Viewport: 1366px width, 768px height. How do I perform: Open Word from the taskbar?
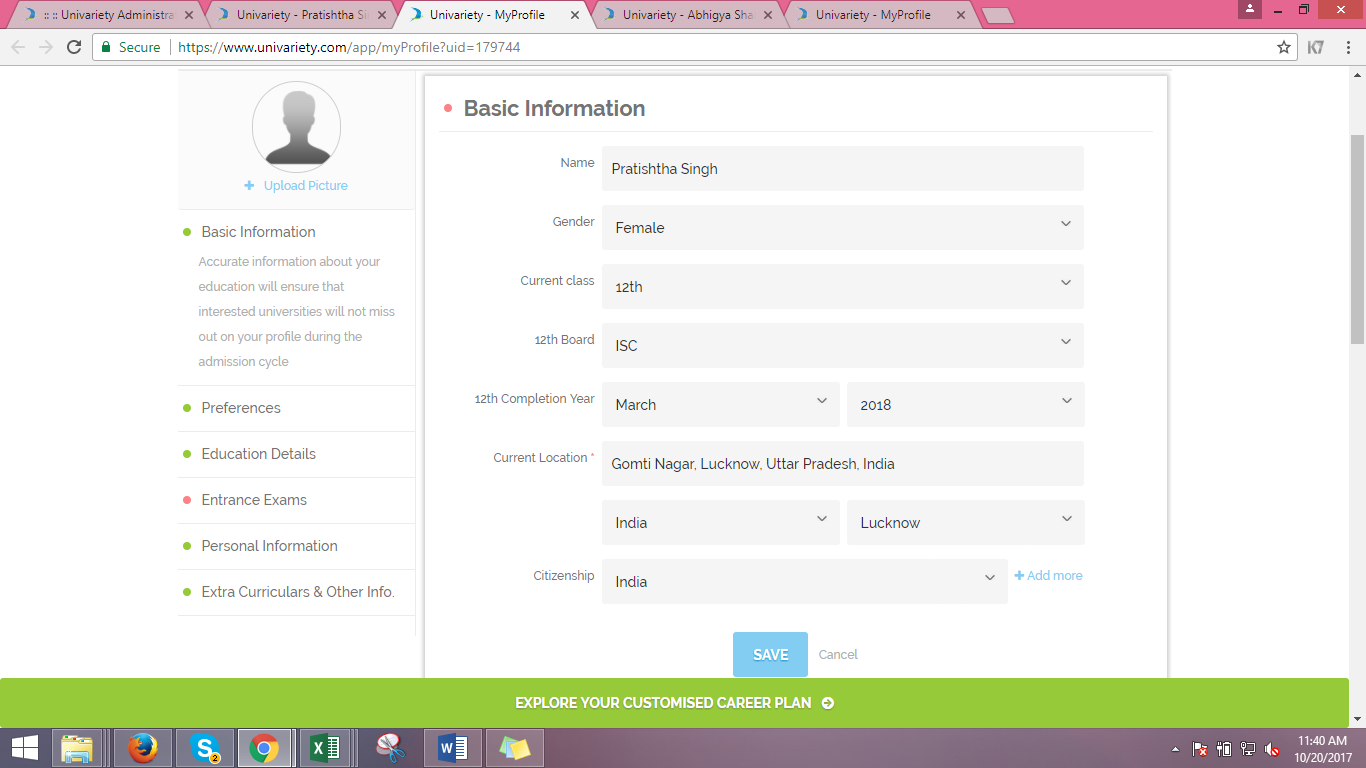(453, 748)
